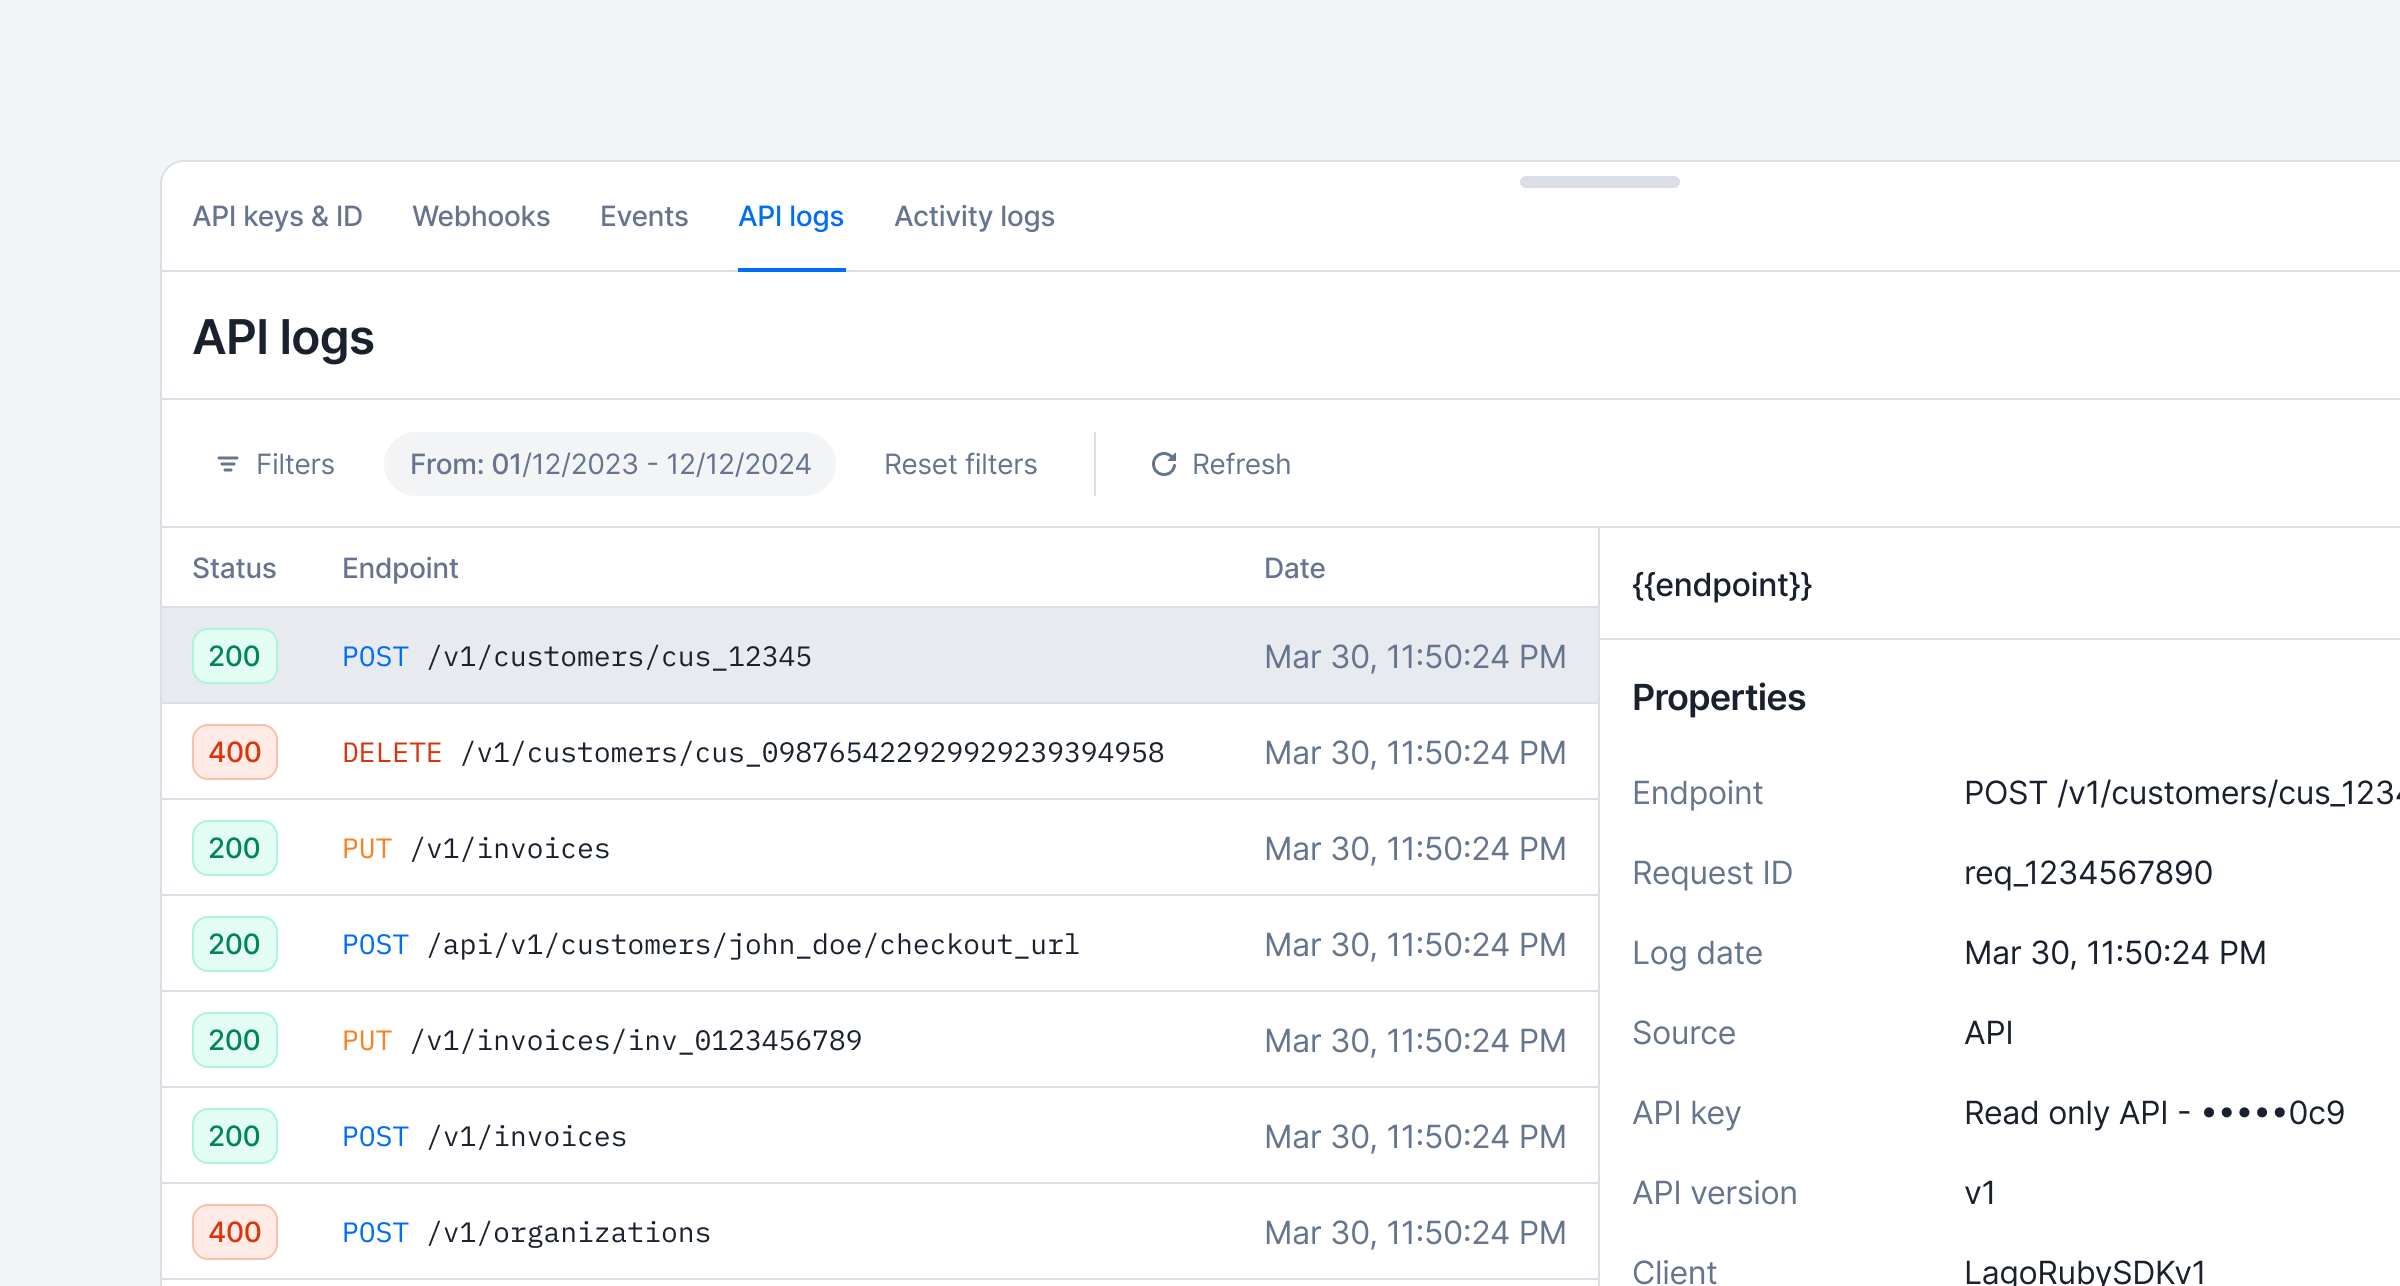
Task: Go to the Events tab
Action: tap(644, 216)
